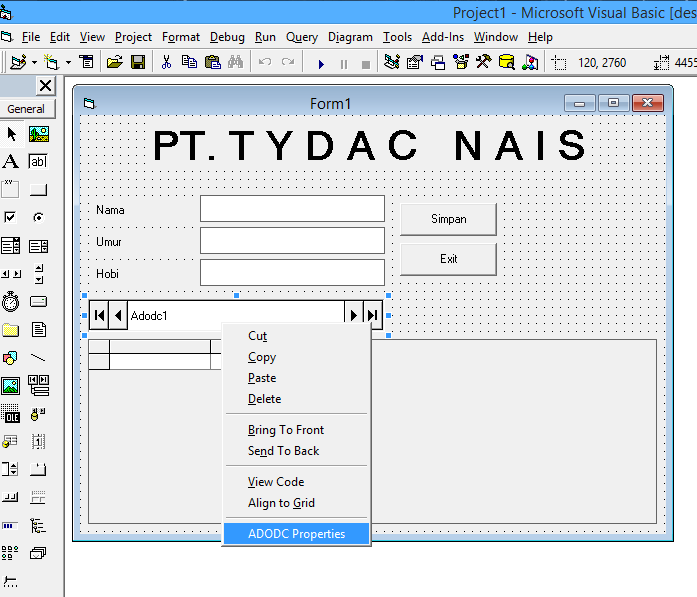Select the Line control tool
697x597 pixels.
click(x=38, y=358)
